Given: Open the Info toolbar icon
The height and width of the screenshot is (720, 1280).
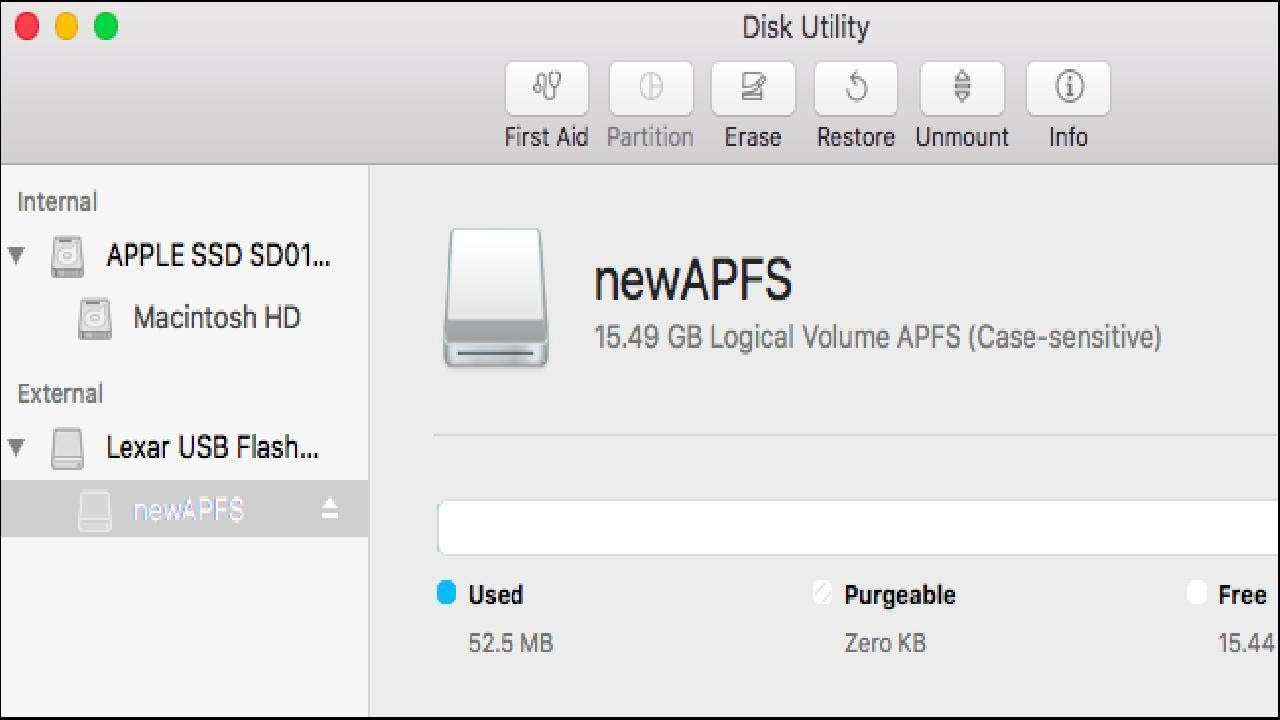Looking at the screenshot, I should tap(1068, 89).
